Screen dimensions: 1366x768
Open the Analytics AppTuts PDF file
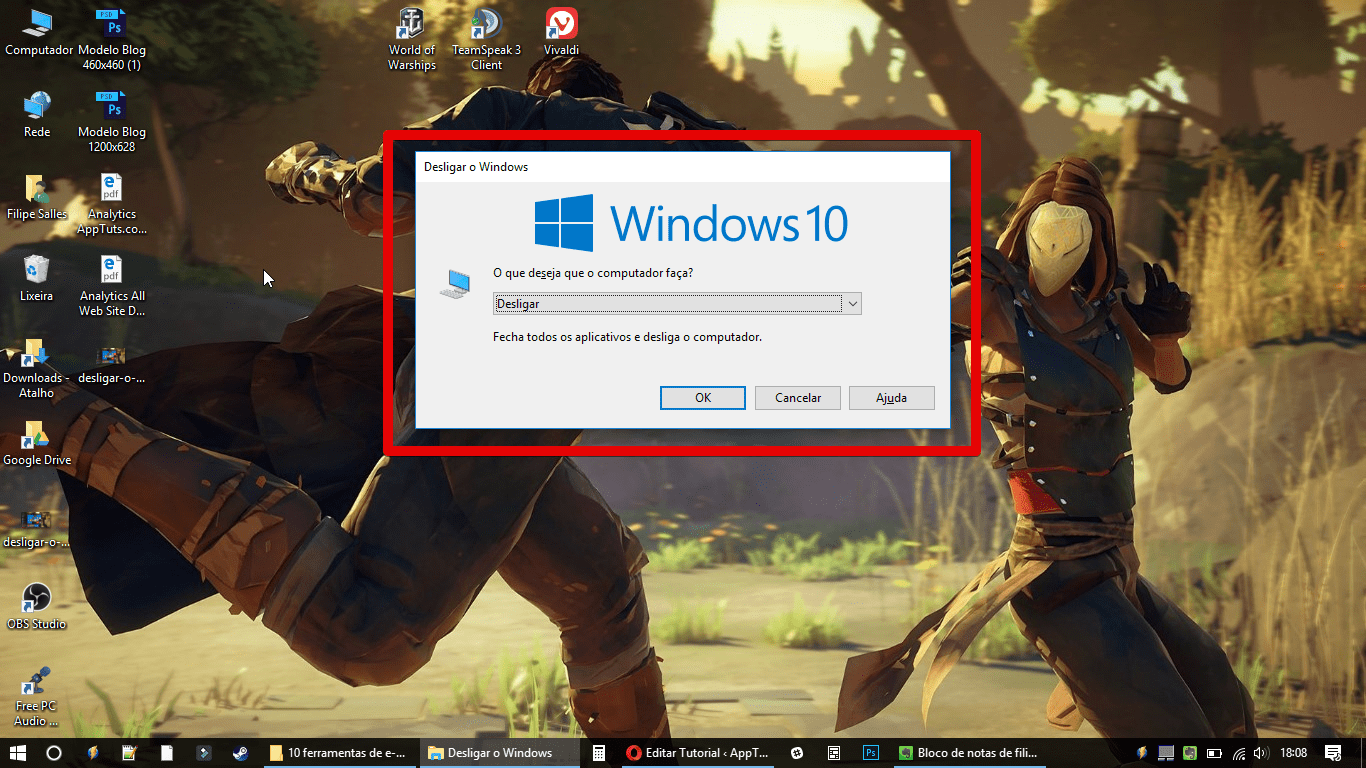pos(112,203)
